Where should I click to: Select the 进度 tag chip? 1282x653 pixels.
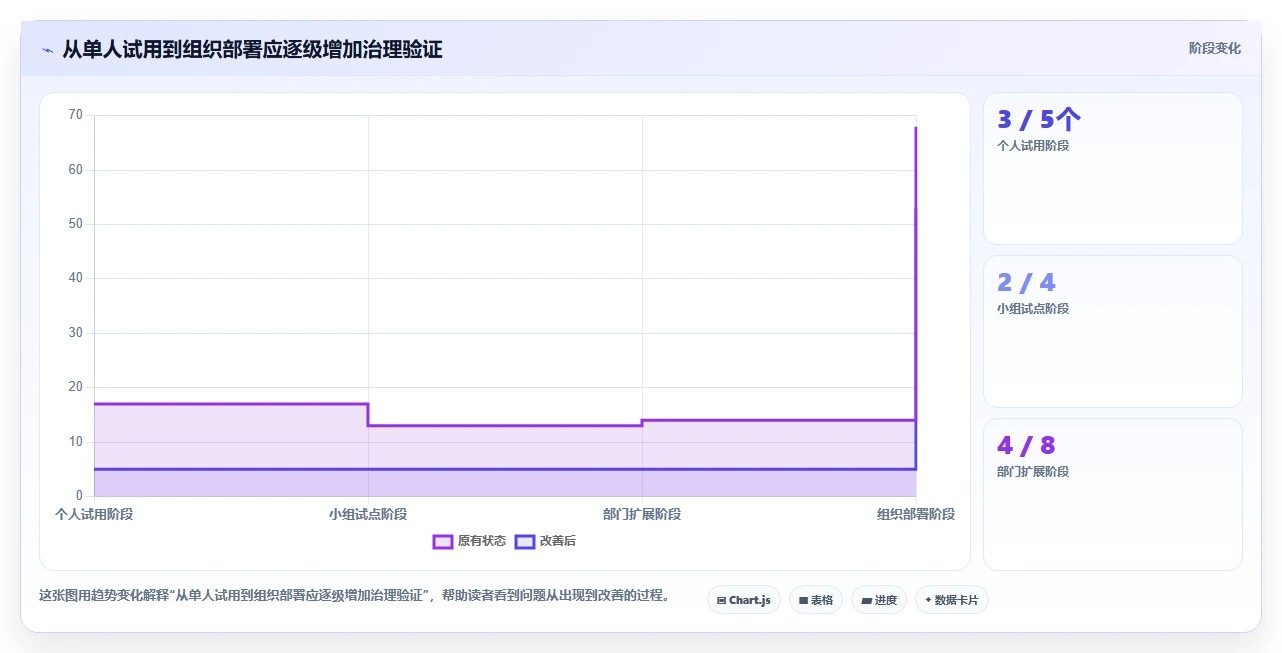(x=879, y=600)
